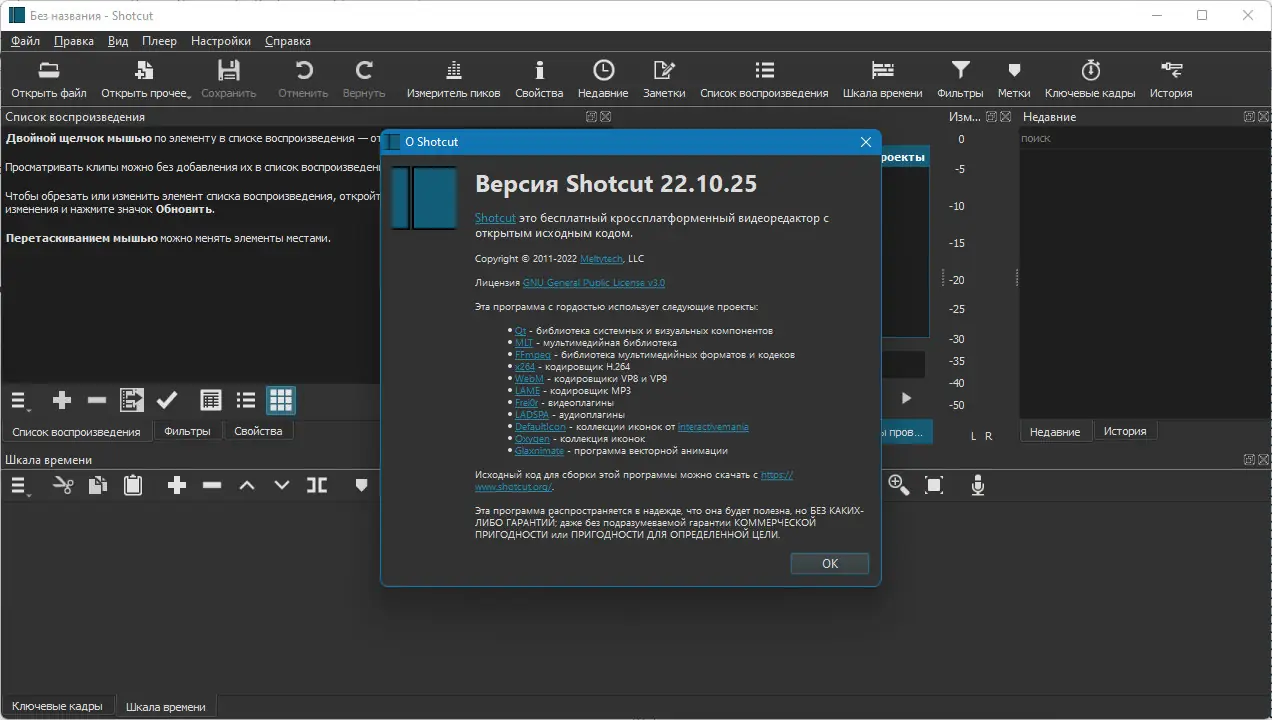Open the Плеер menu in menu bar
1272x720 pixels.
pos(159,41)
